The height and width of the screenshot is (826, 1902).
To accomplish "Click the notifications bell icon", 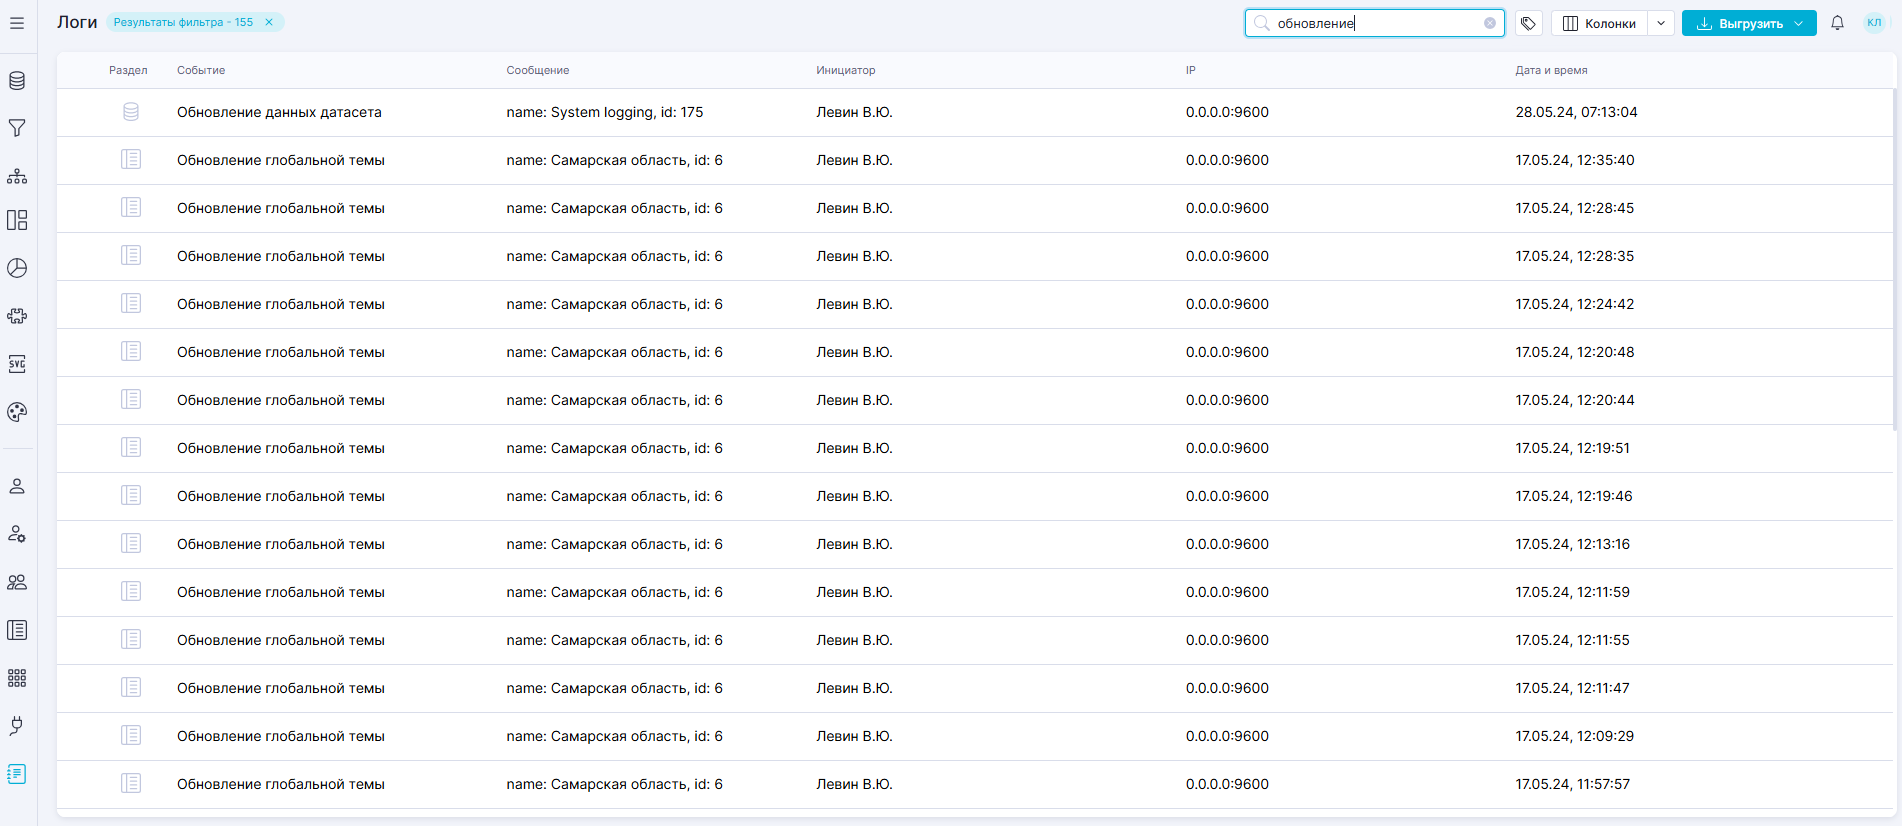I will (1837, 23).
